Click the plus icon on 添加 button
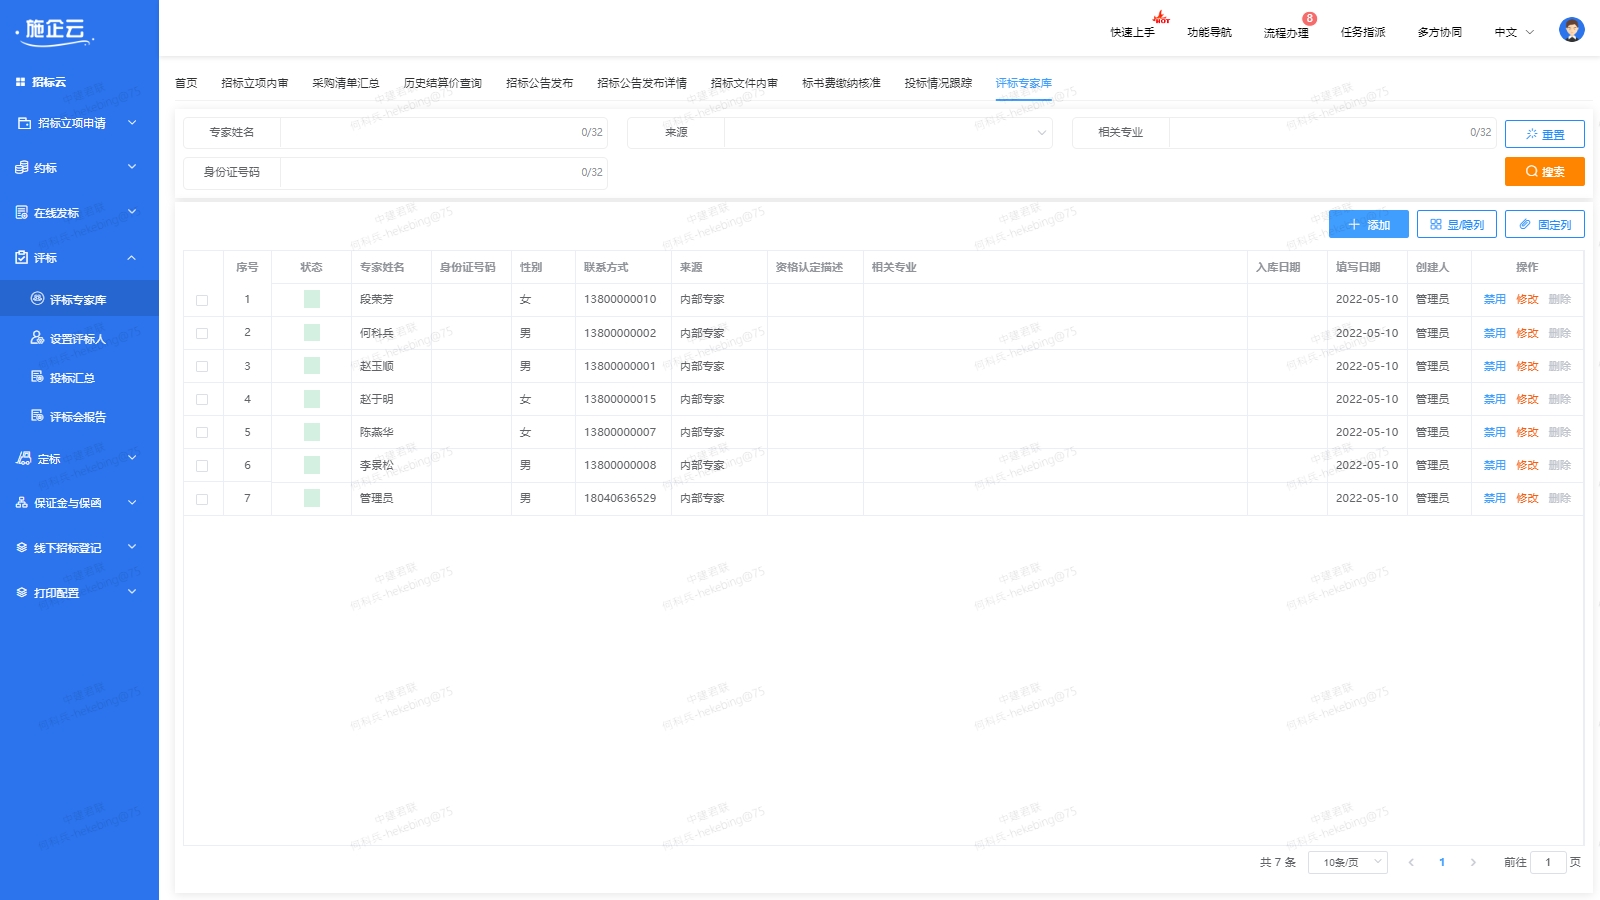The width and height of the screenshot is (1600, 900). [1354, 225]
